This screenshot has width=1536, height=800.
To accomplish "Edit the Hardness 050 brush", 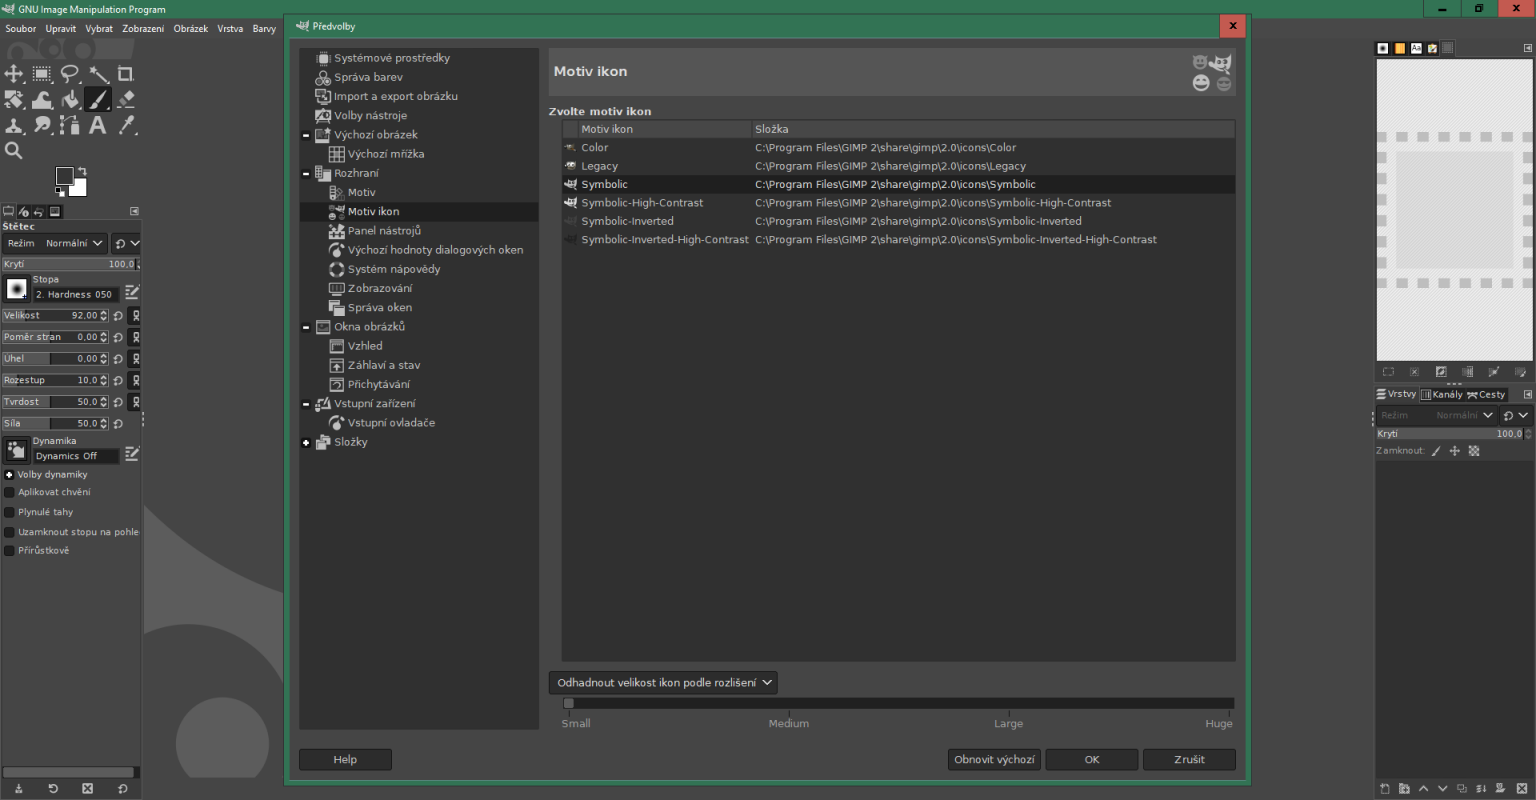I will pos(131,293).
